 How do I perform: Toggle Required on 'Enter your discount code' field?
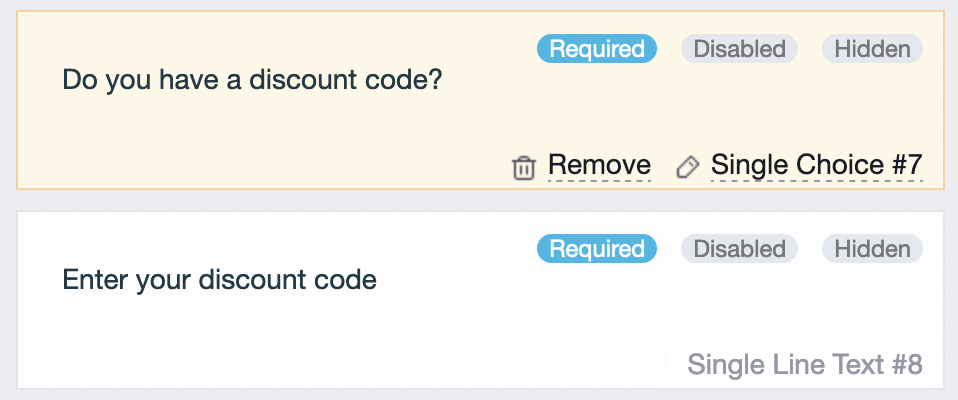point(597,249)
